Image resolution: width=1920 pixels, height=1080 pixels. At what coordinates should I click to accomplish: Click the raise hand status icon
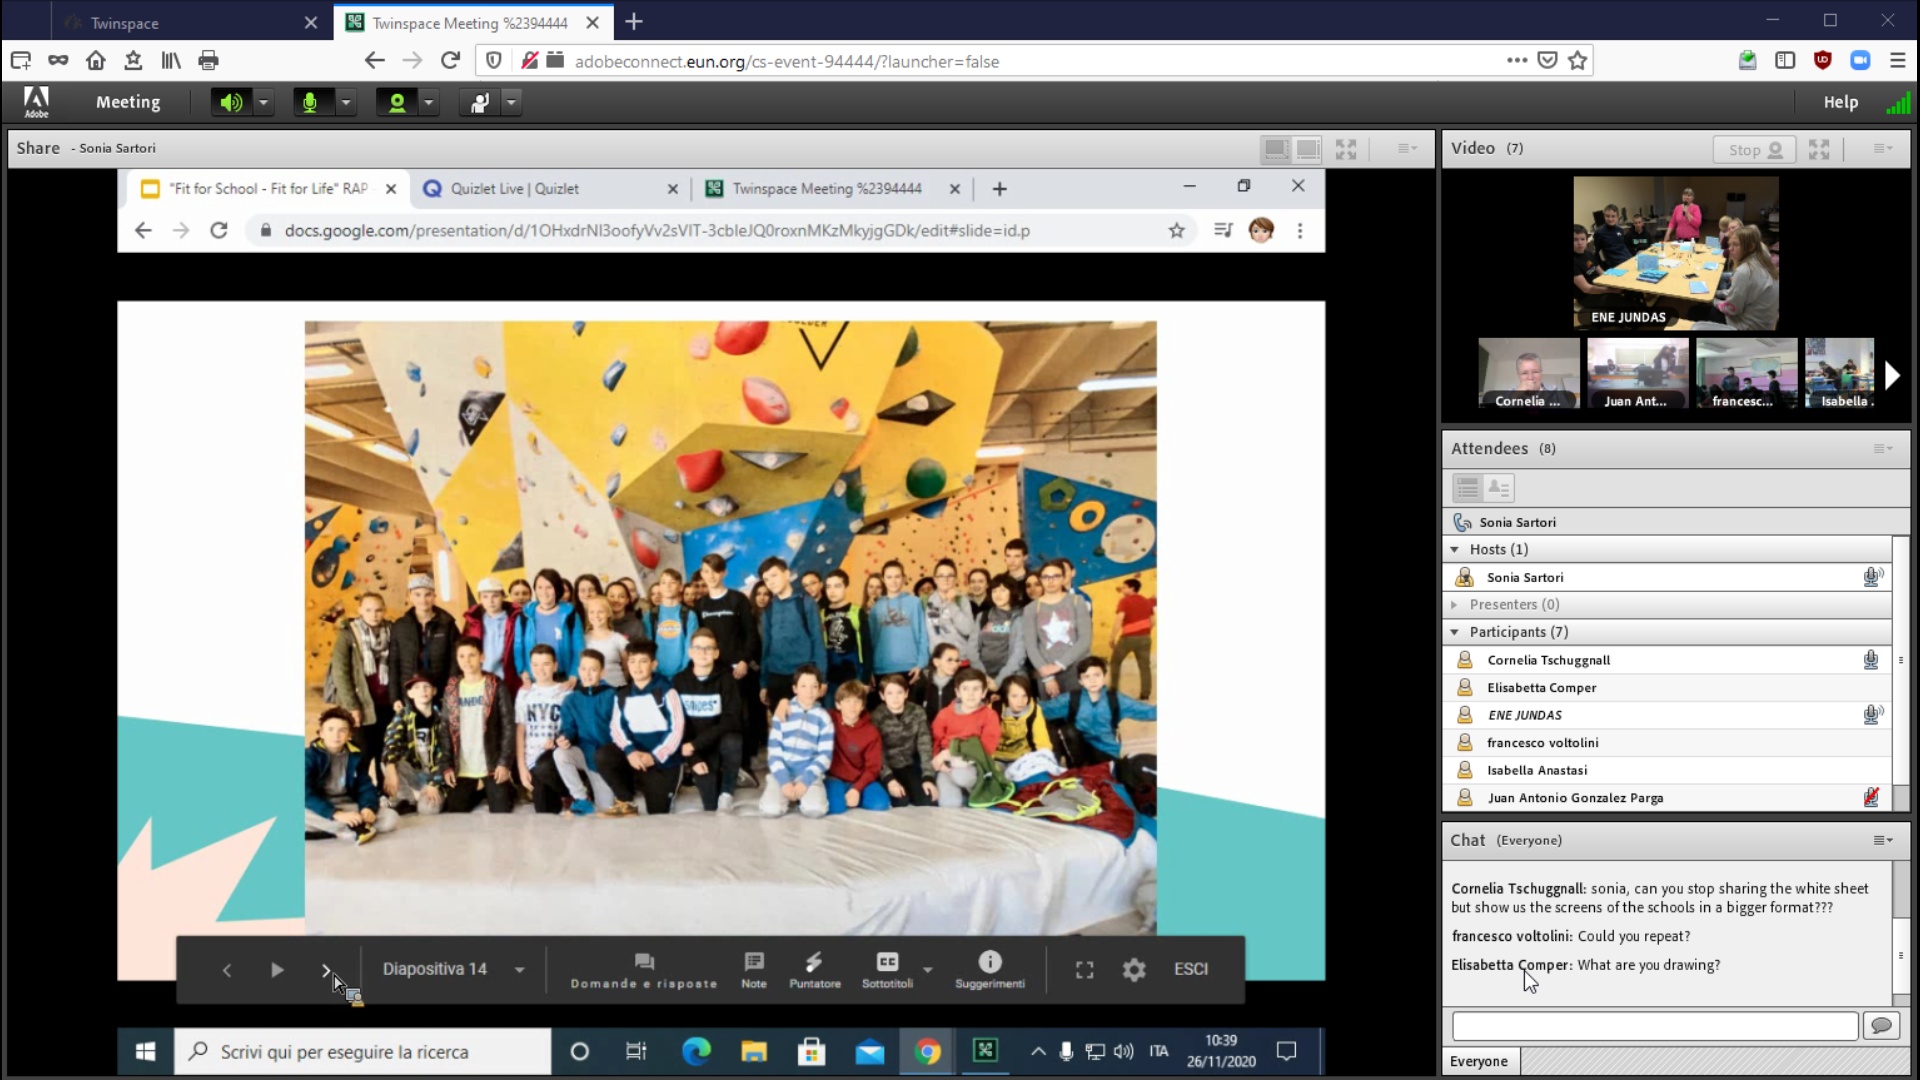(x=480, y=102)
